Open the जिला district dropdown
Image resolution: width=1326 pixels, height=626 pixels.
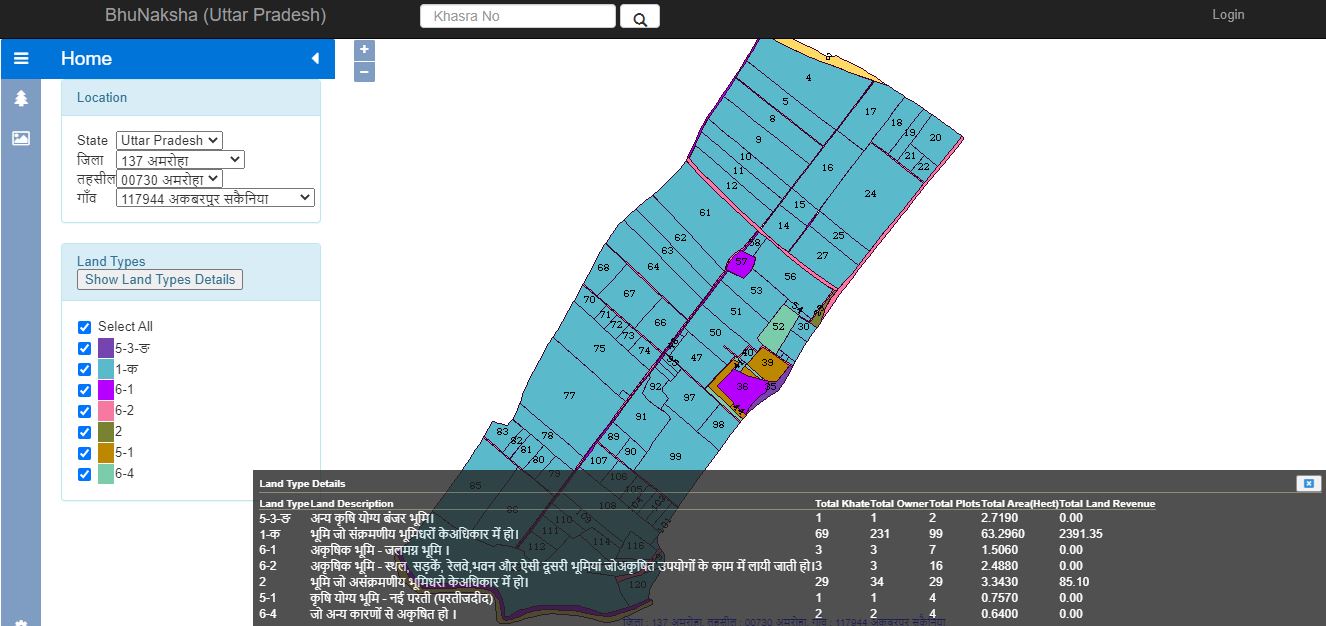coord(179,159)
